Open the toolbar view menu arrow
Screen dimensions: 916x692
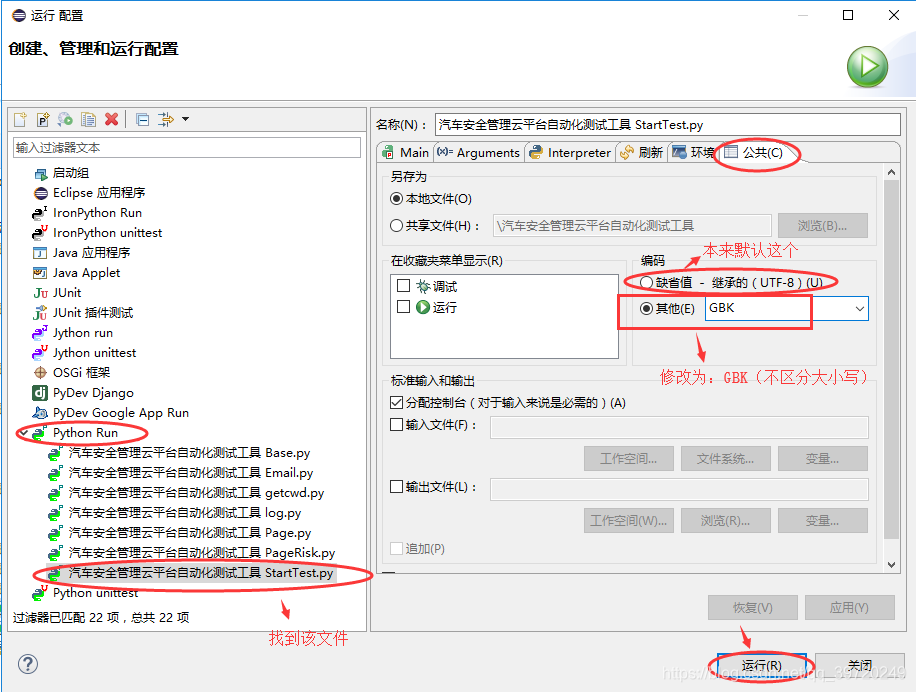[x=185, y=119]
